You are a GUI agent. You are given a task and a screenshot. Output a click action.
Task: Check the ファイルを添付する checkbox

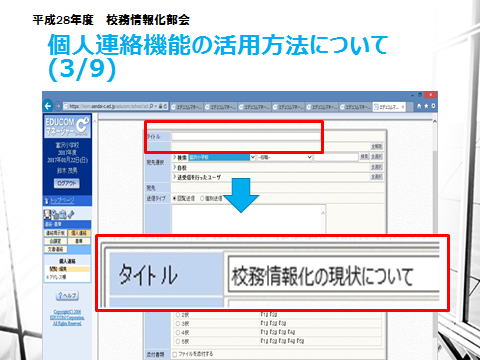coord(175,354)
